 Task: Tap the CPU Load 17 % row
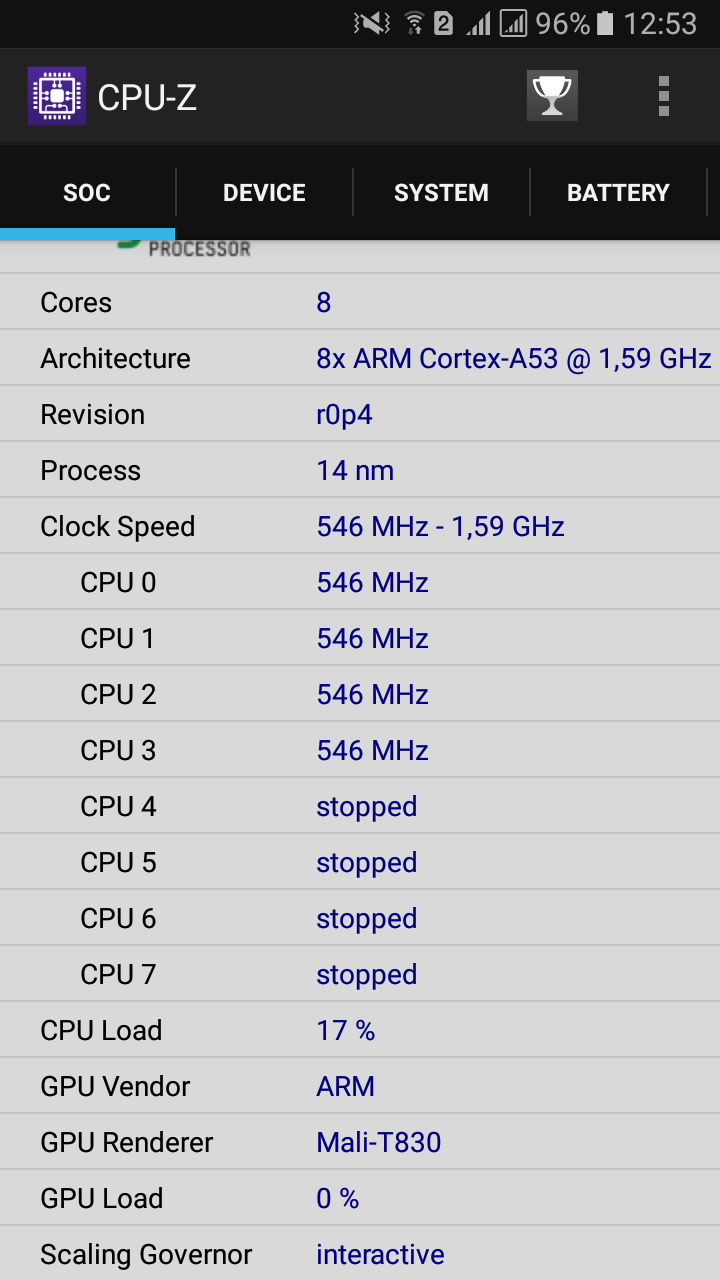(x=360, y=1030)
